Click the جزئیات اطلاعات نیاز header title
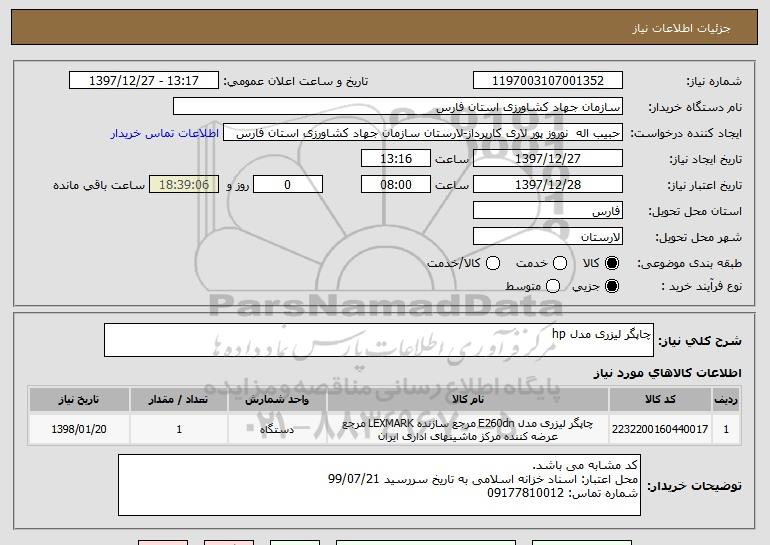 [x=681, y=28]
